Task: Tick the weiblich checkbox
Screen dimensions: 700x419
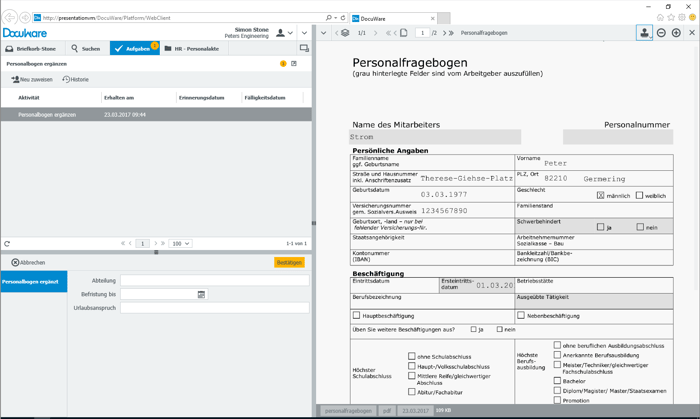Action: [639, 196]
